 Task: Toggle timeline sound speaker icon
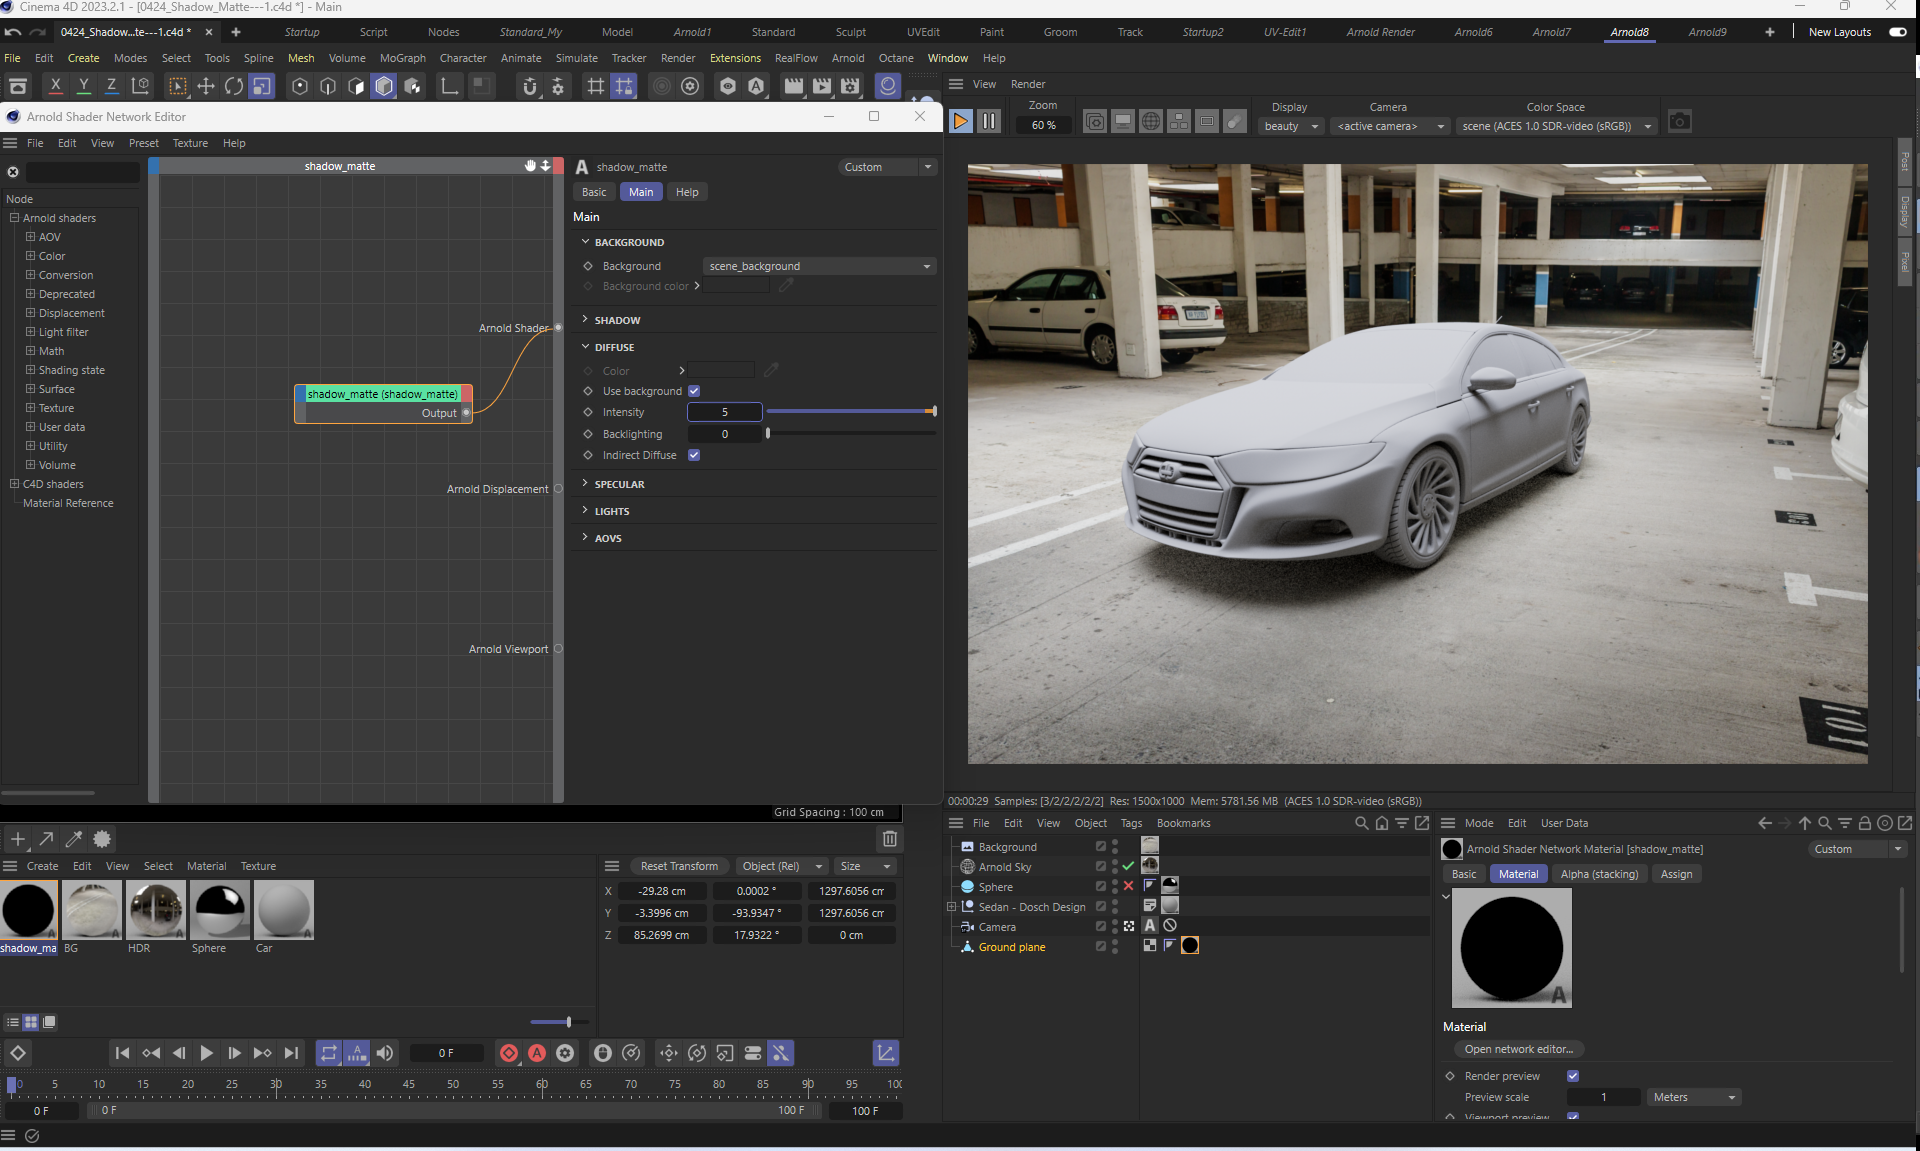tap(385, 1053)
